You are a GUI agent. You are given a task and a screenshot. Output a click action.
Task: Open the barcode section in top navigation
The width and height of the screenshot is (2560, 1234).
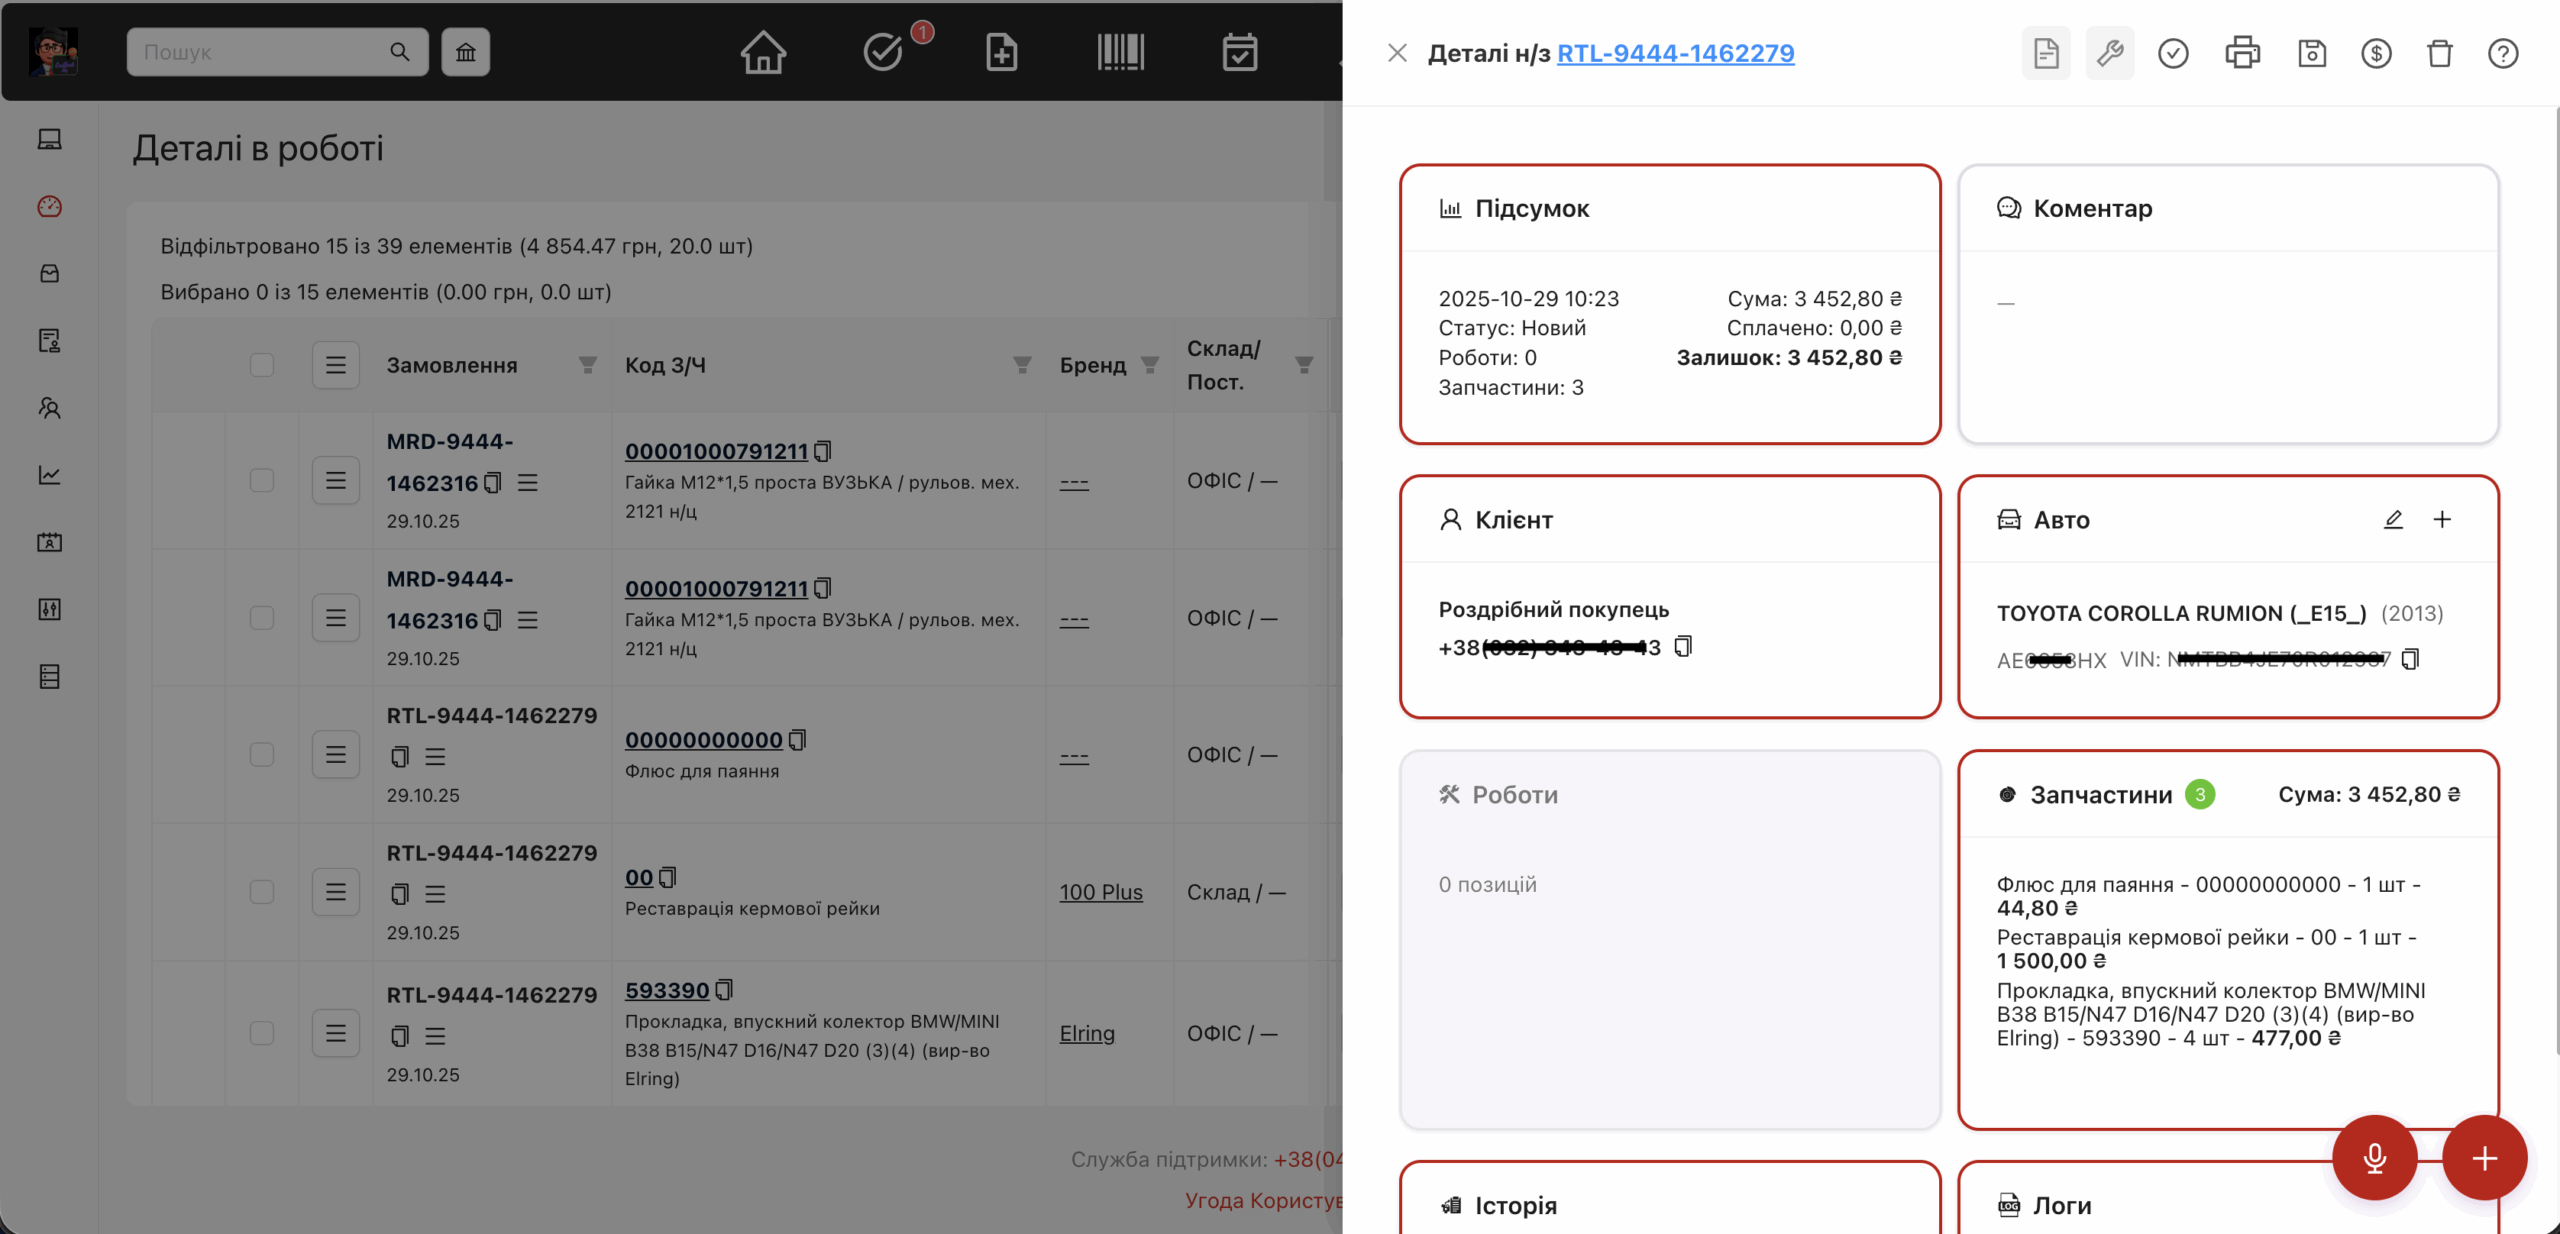(x=1120, y=52)
